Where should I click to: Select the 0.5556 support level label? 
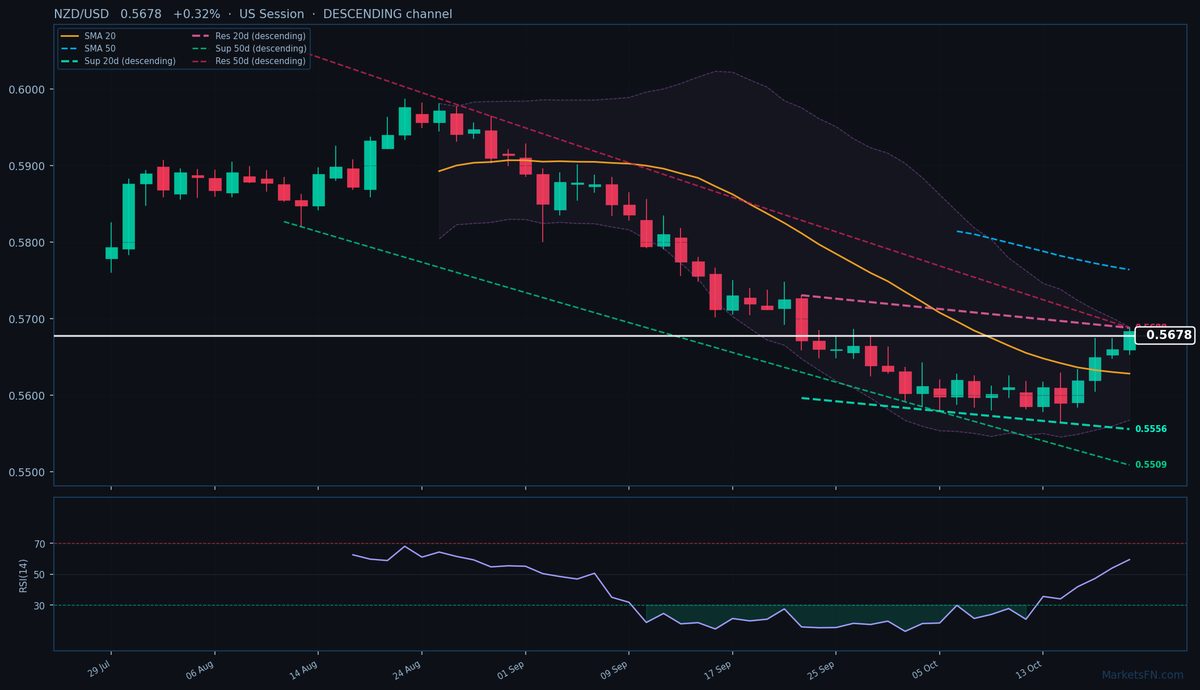click(1151, 429)
